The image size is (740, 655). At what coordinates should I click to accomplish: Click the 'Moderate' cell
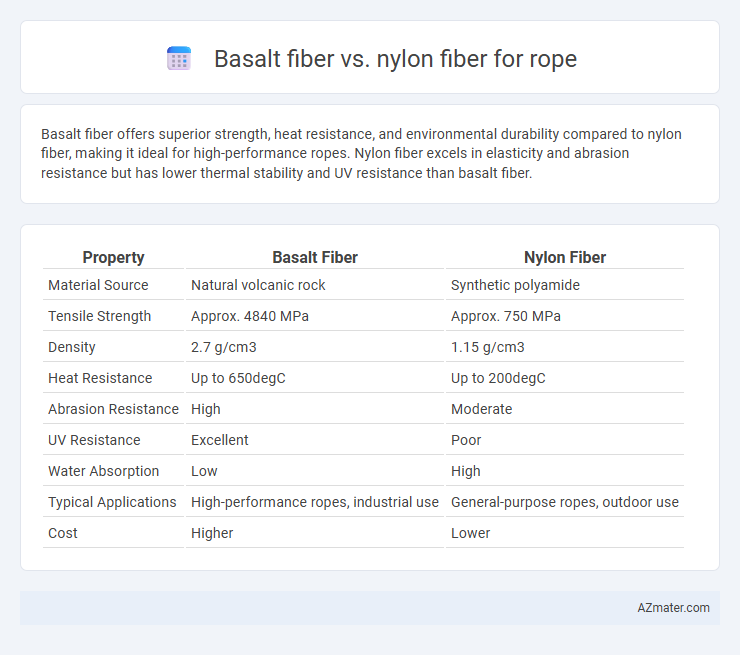pyautogui.click(x=481, y=409)
